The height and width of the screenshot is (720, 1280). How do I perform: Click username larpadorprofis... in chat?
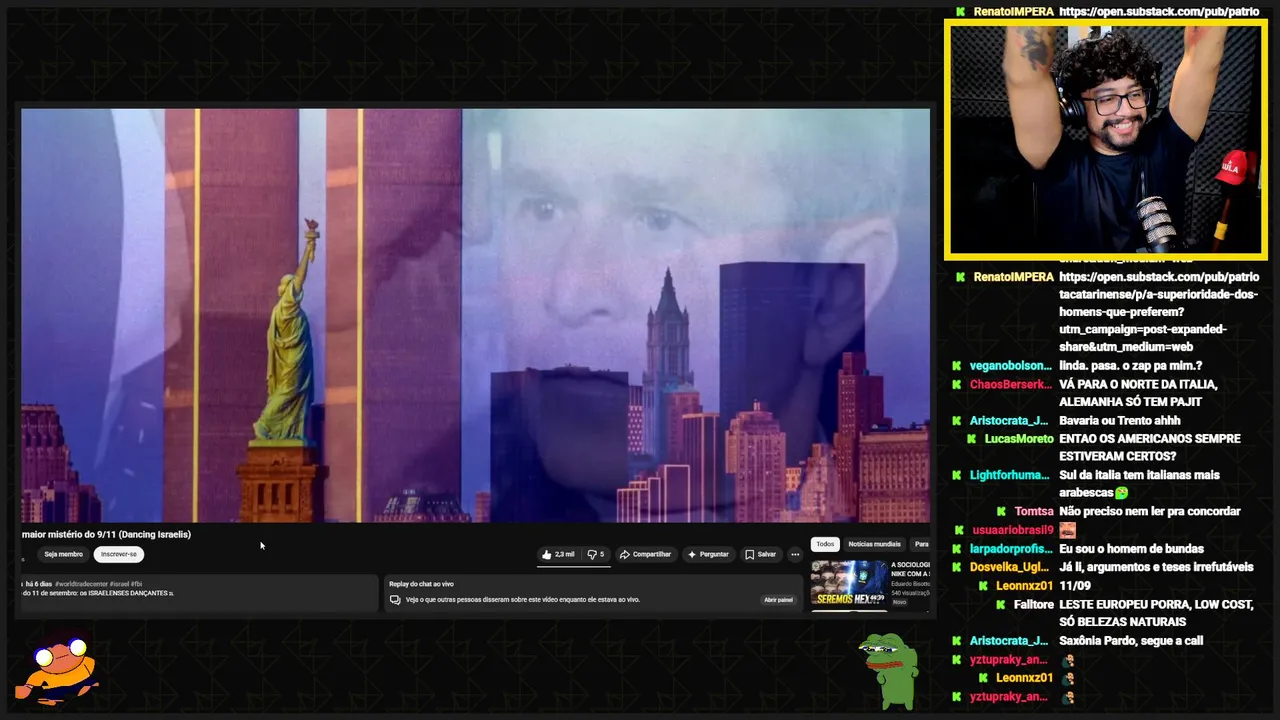pos(1010,549)
